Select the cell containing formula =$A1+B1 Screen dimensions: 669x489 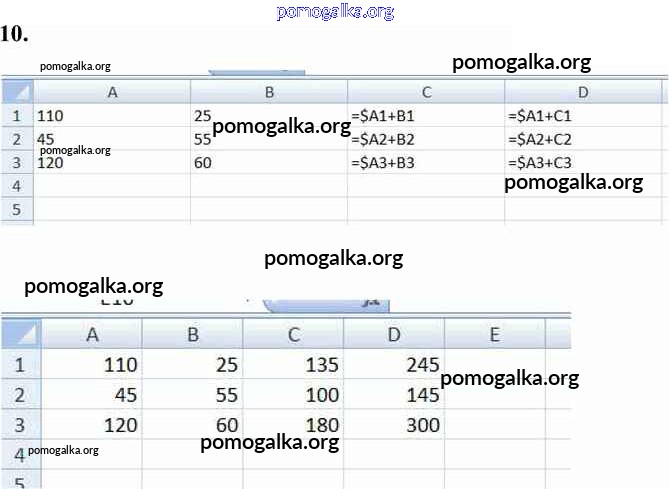[426, 116]
